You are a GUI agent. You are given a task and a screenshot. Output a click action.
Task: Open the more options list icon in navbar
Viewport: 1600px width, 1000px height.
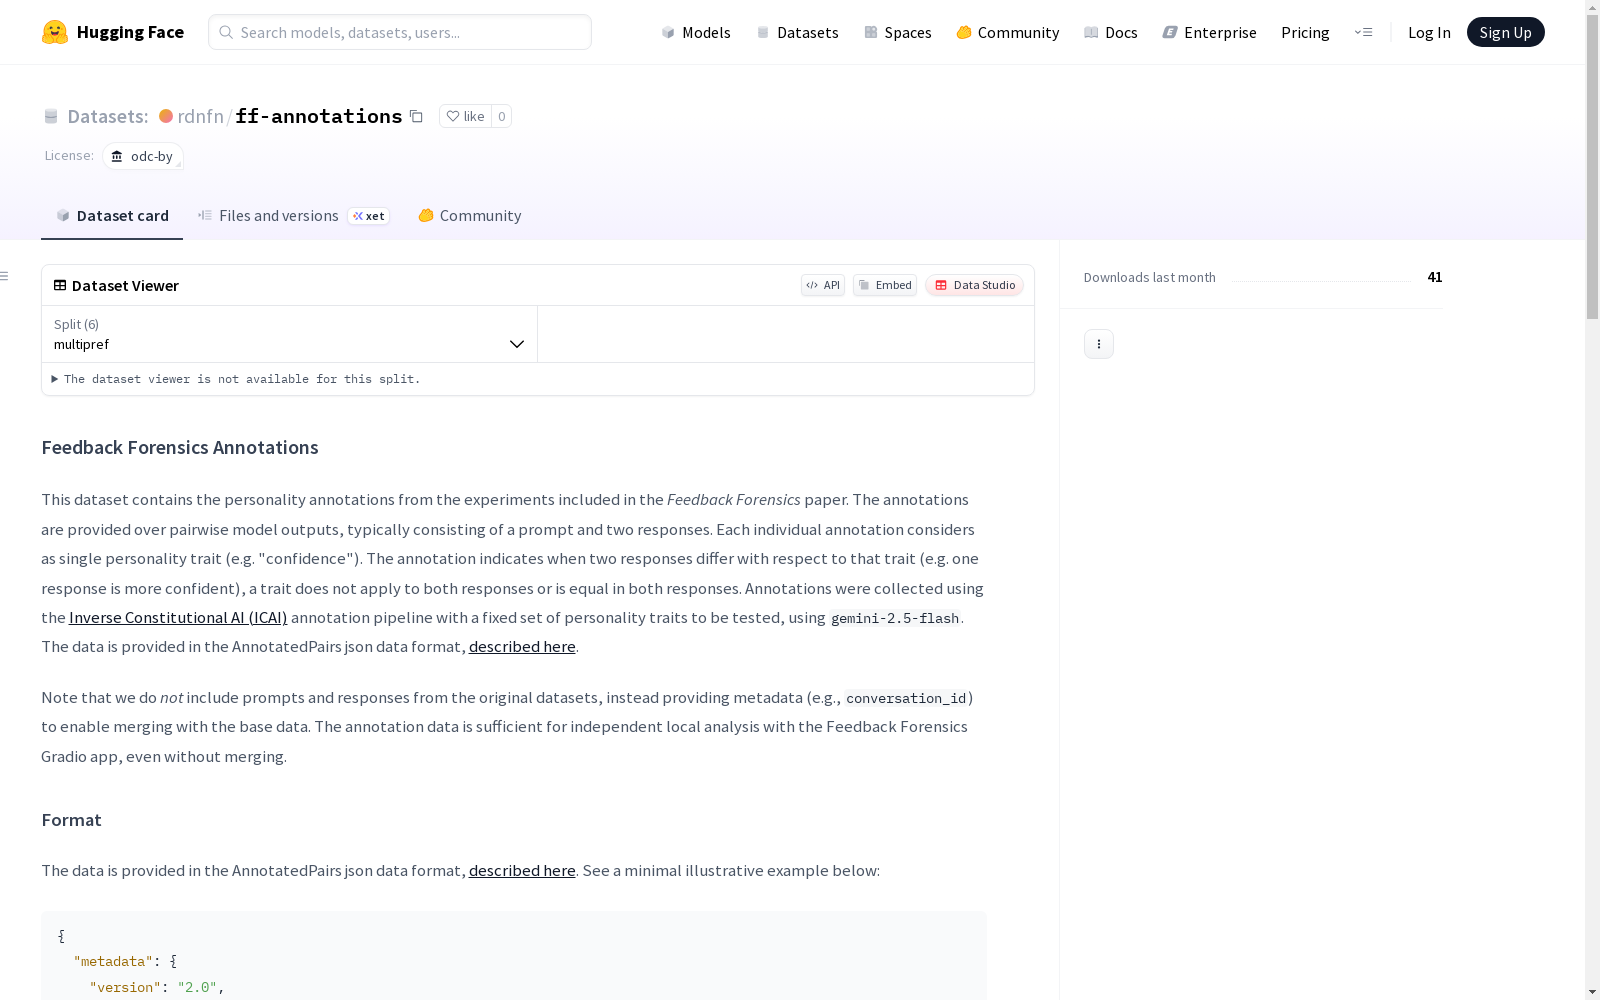click(x=1363, y=32)
